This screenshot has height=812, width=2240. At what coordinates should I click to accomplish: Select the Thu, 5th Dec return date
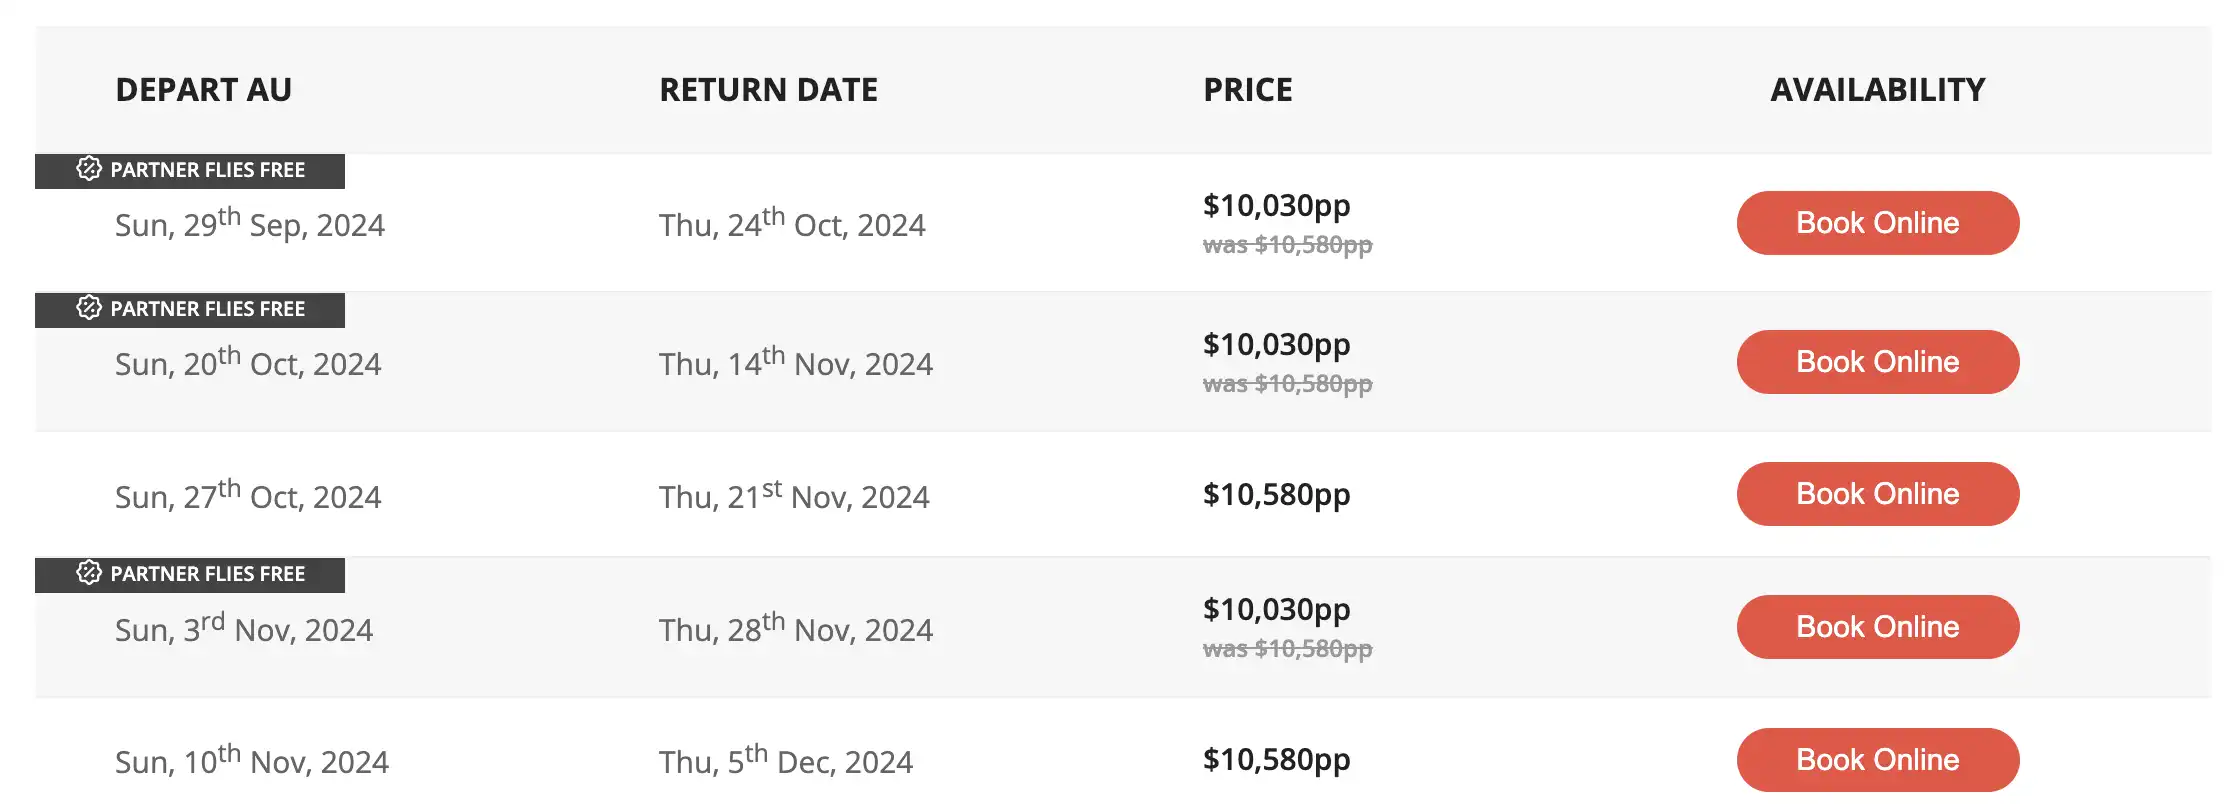tap(785, 760)
